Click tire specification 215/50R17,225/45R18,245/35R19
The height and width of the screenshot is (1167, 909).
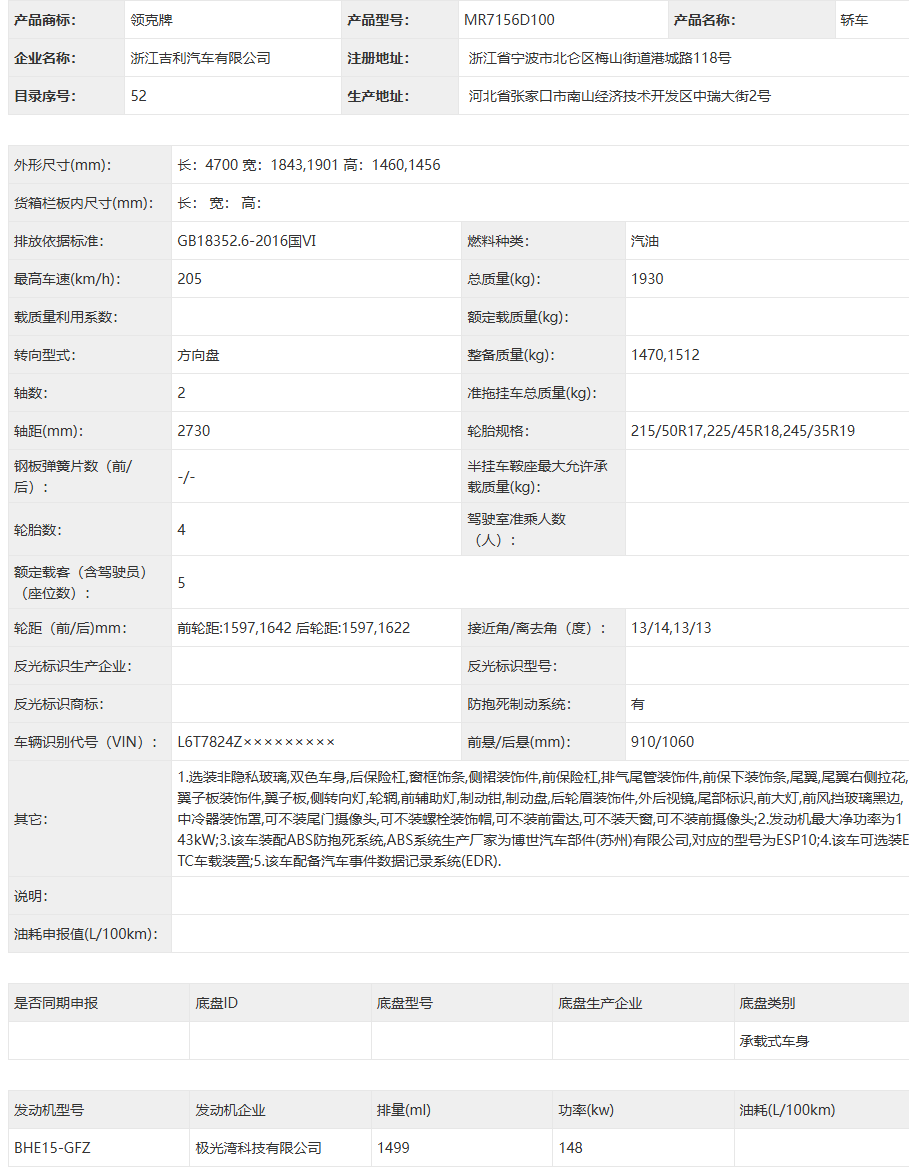(x=743, y=431)
